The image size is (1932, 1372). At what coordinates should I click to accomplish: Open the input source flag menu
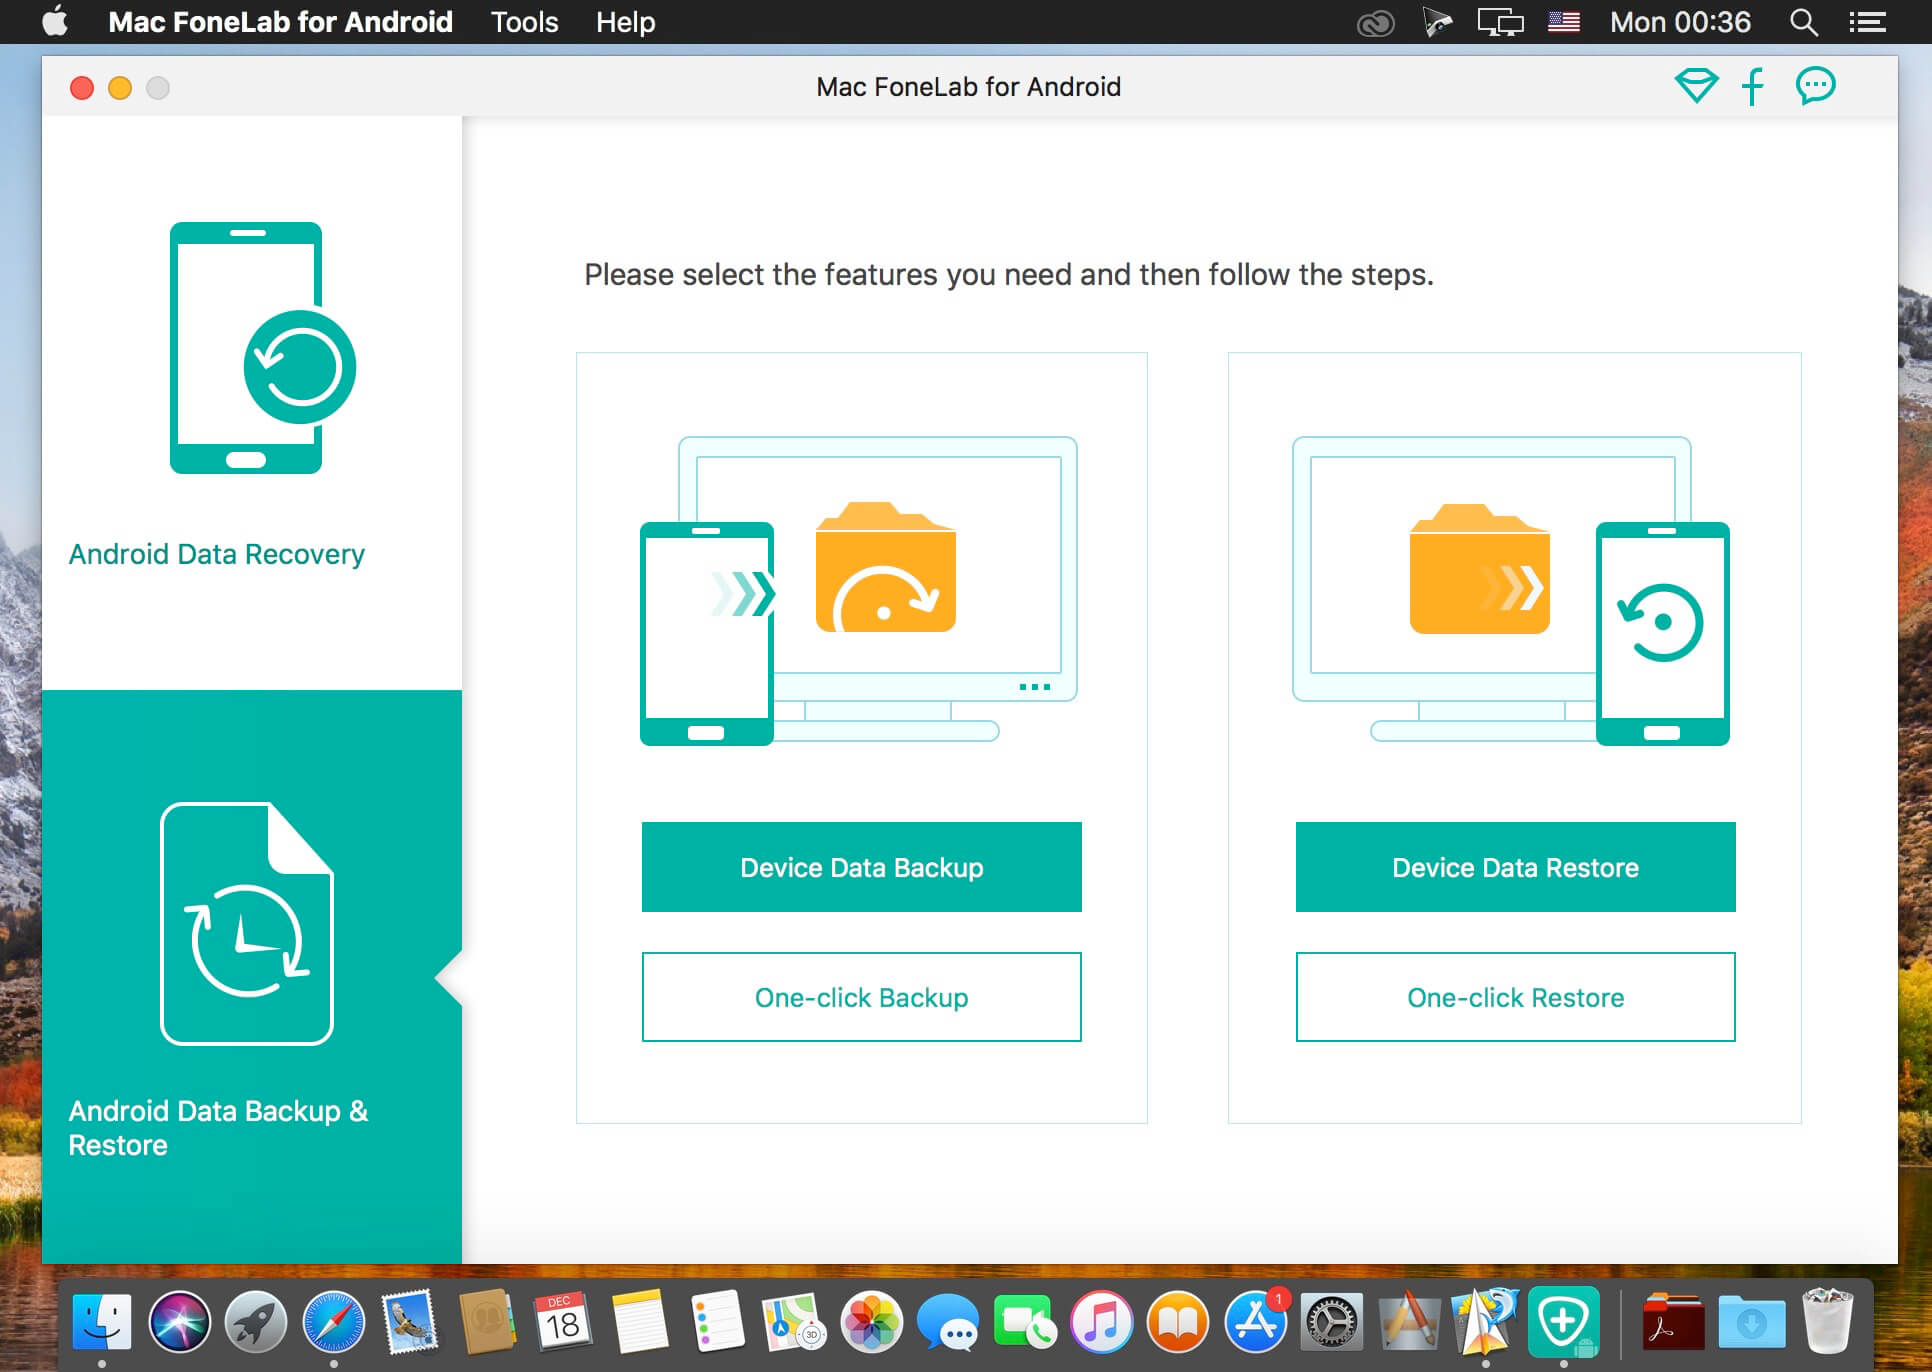(x=1563, y=22)
